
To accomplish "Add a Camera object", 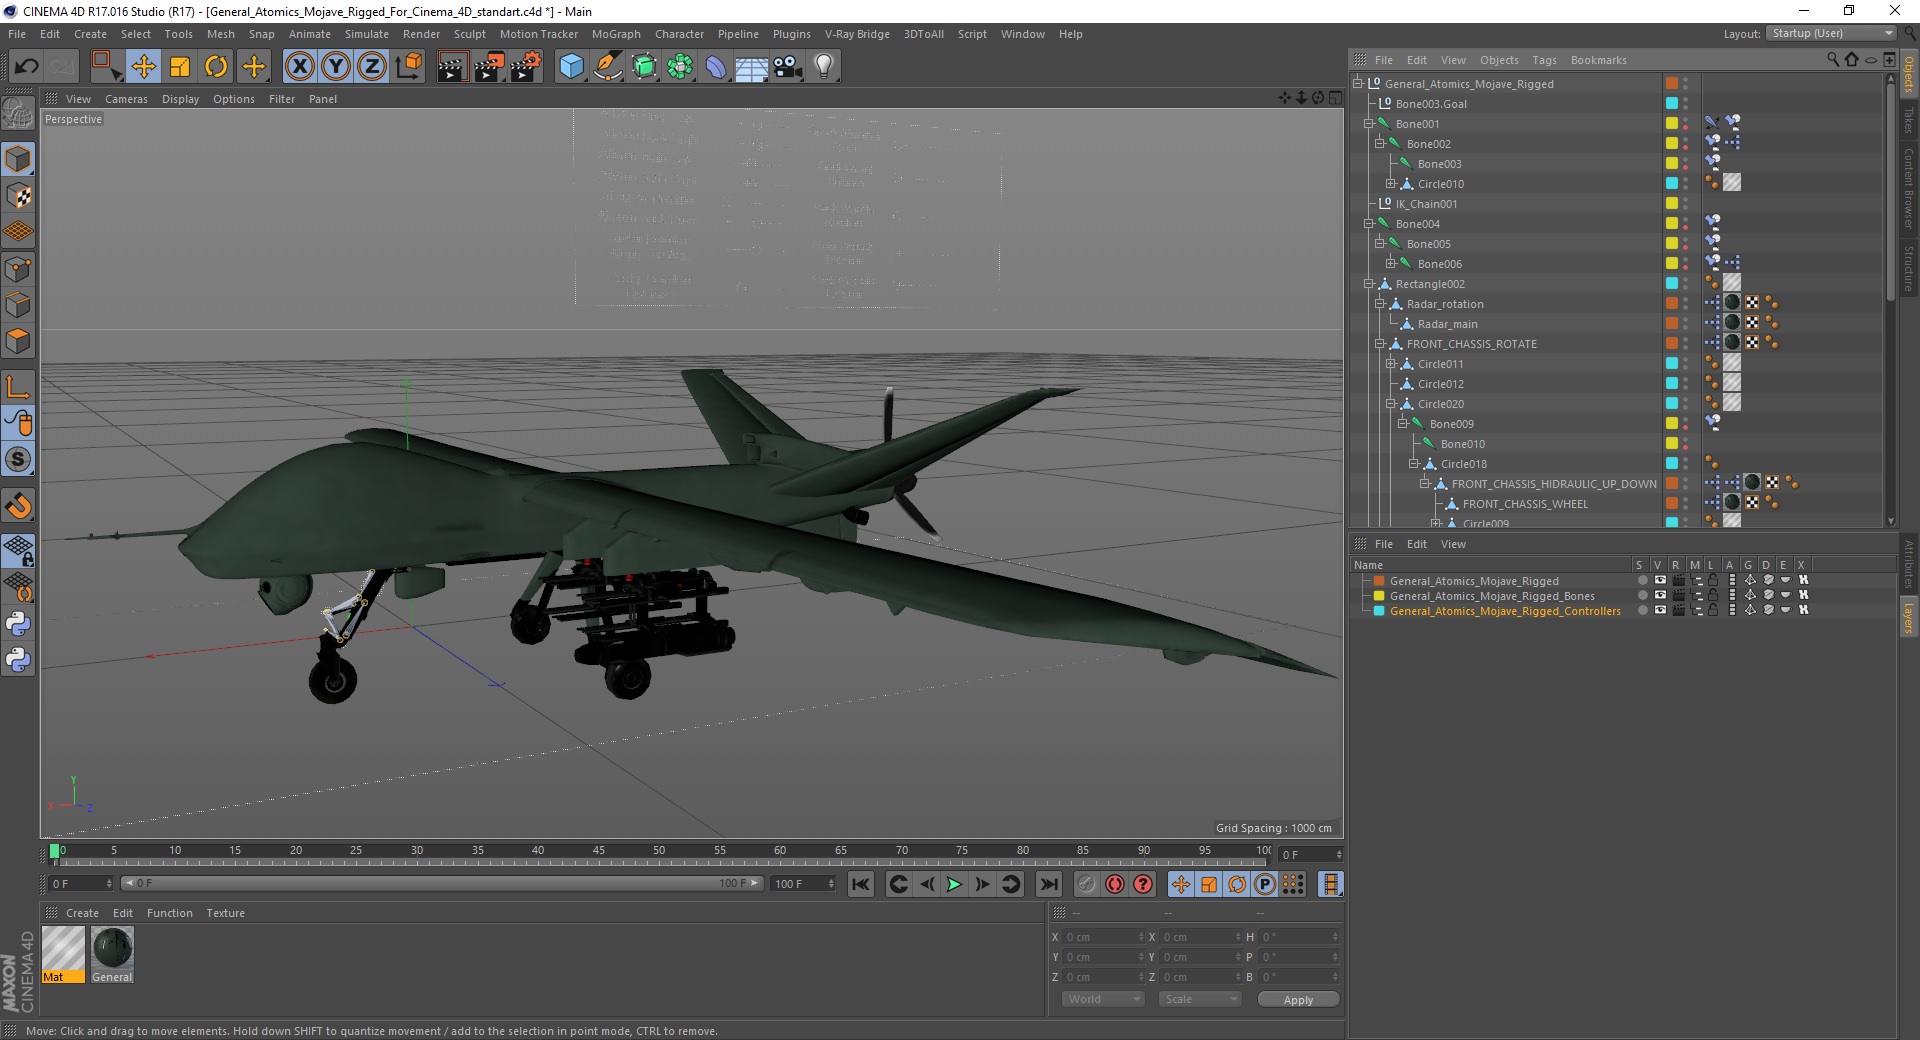I will [788, 67].
